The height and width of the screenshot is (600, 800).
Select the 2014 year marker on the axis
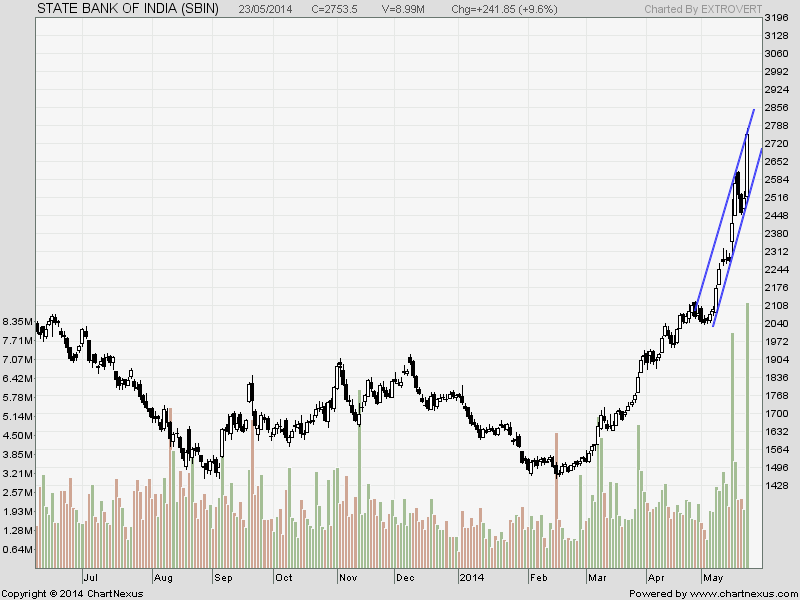coord(470,577)
